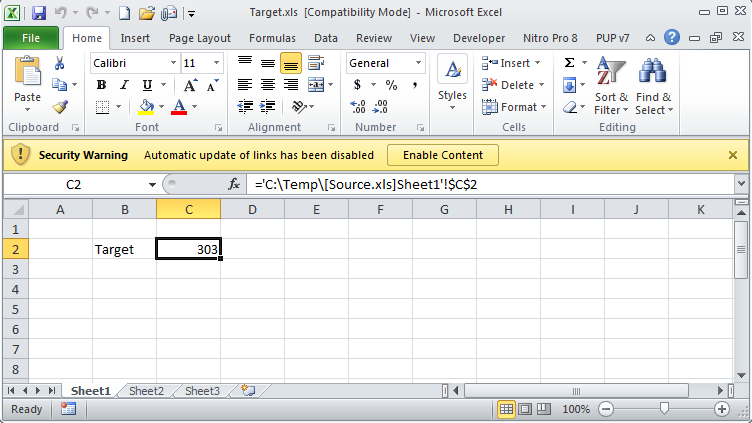This screenshot has width=752, height=423.
Task: Switch to the Page Layout tab
Action: point(200,38)
